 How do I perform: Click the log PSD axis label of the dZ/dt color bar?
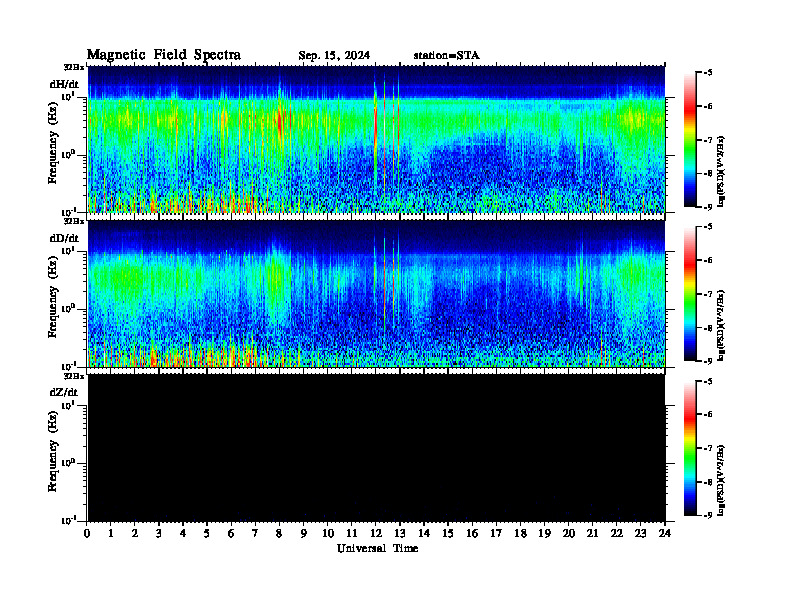[x=722, y=480]
